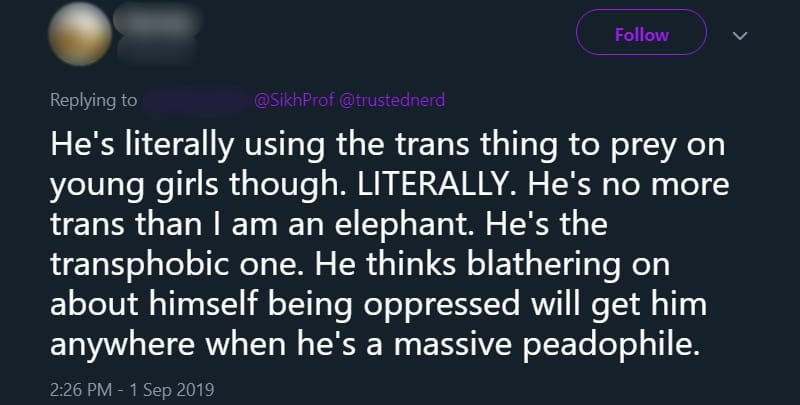Image resolution: width=800 pixels, height=405 pixels.
Task: Open the blurred profile avatar
Action: click(80, 34)
